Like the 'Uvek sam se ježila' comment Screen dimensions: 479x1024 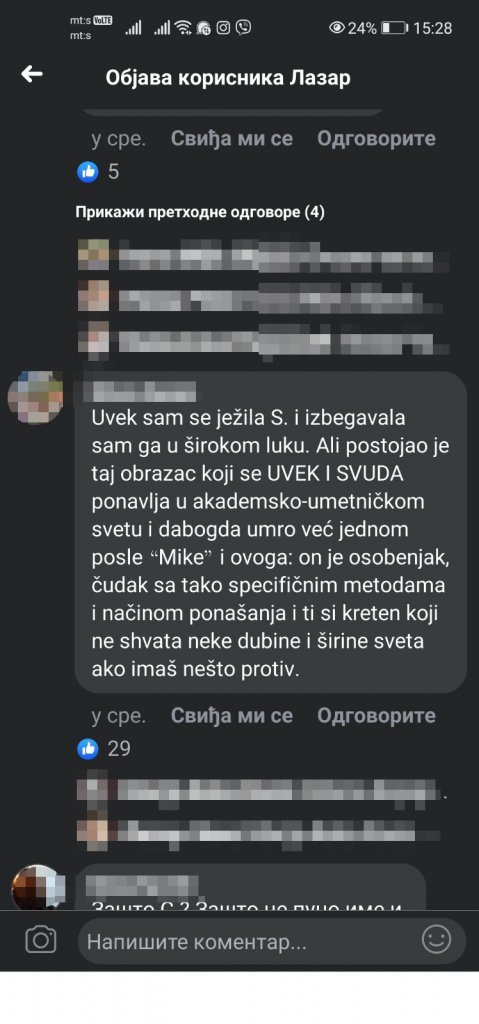[231, 715]
